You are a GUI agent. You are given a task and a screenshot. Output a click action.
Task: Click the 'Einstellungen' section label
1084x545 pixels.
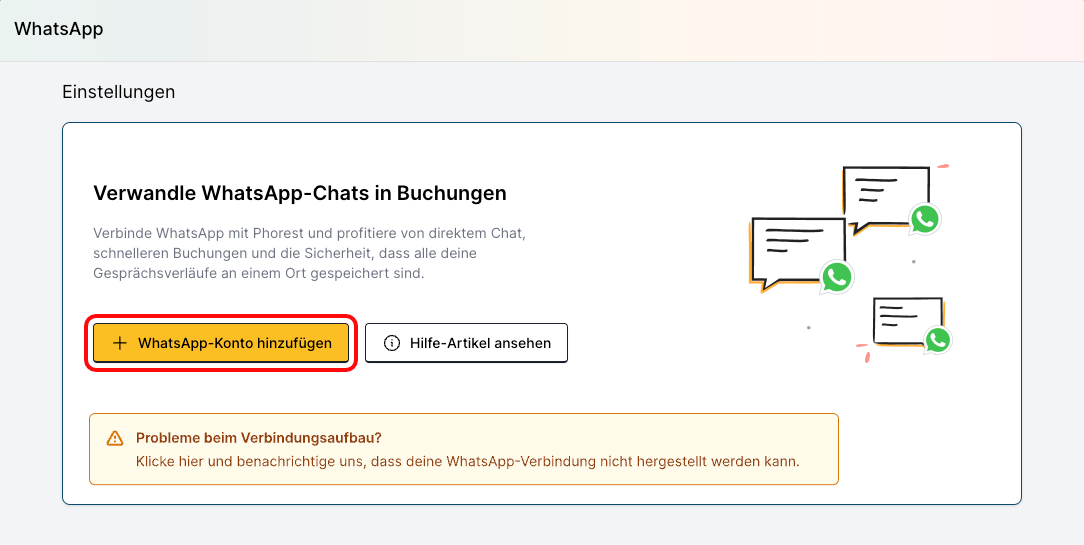[118, 92]
